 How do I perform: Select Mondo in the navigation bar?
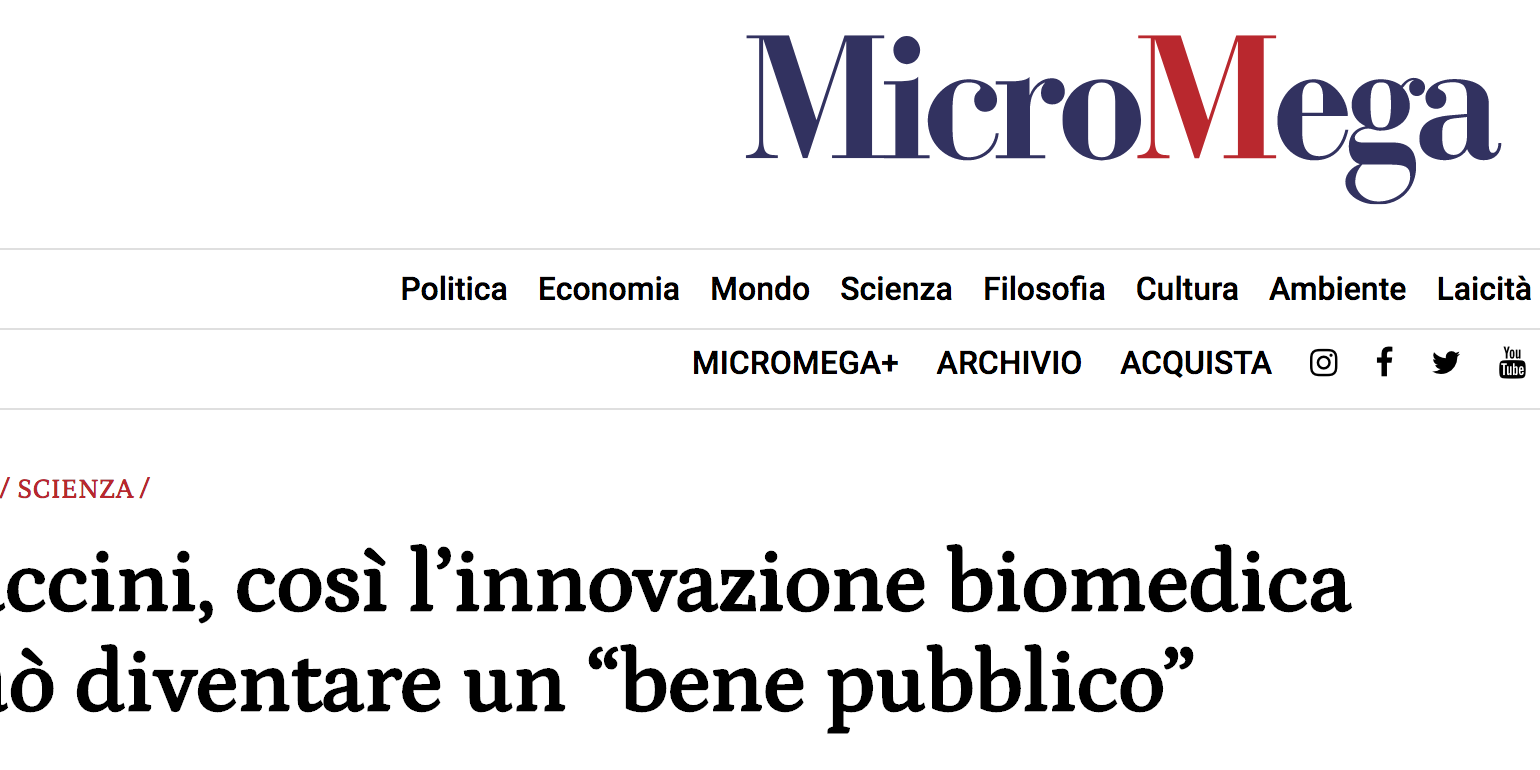(760, 289)
